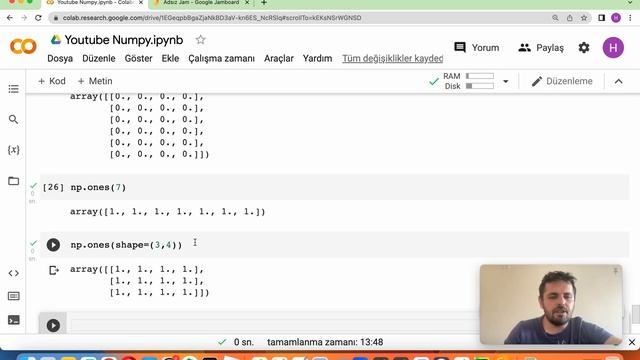Click the browser back arrow
640x360 pixels.
pyautogui.click(x=10, y=18)
